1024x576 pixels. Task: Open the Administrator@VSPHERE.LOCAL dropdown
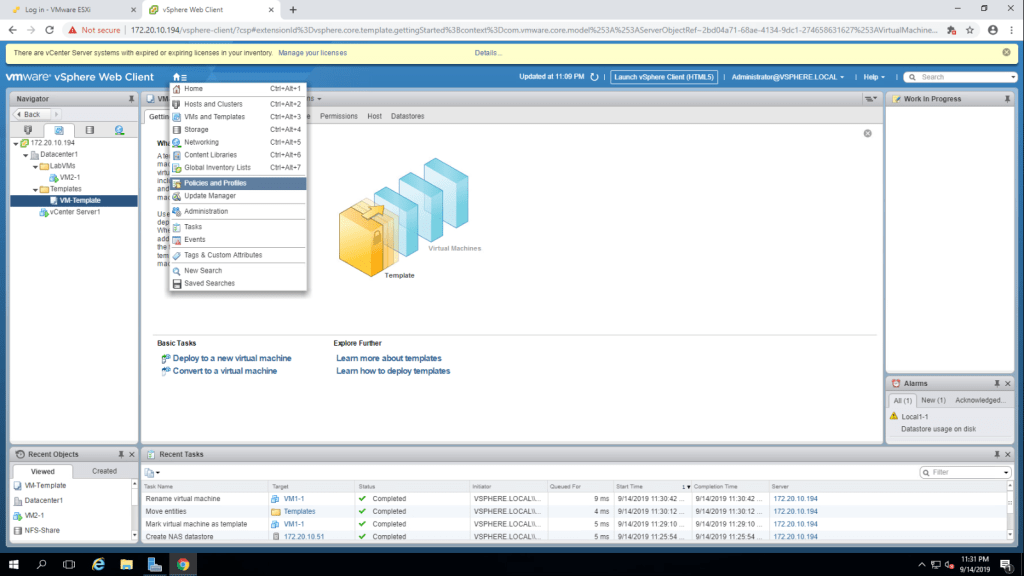point(787,77)
